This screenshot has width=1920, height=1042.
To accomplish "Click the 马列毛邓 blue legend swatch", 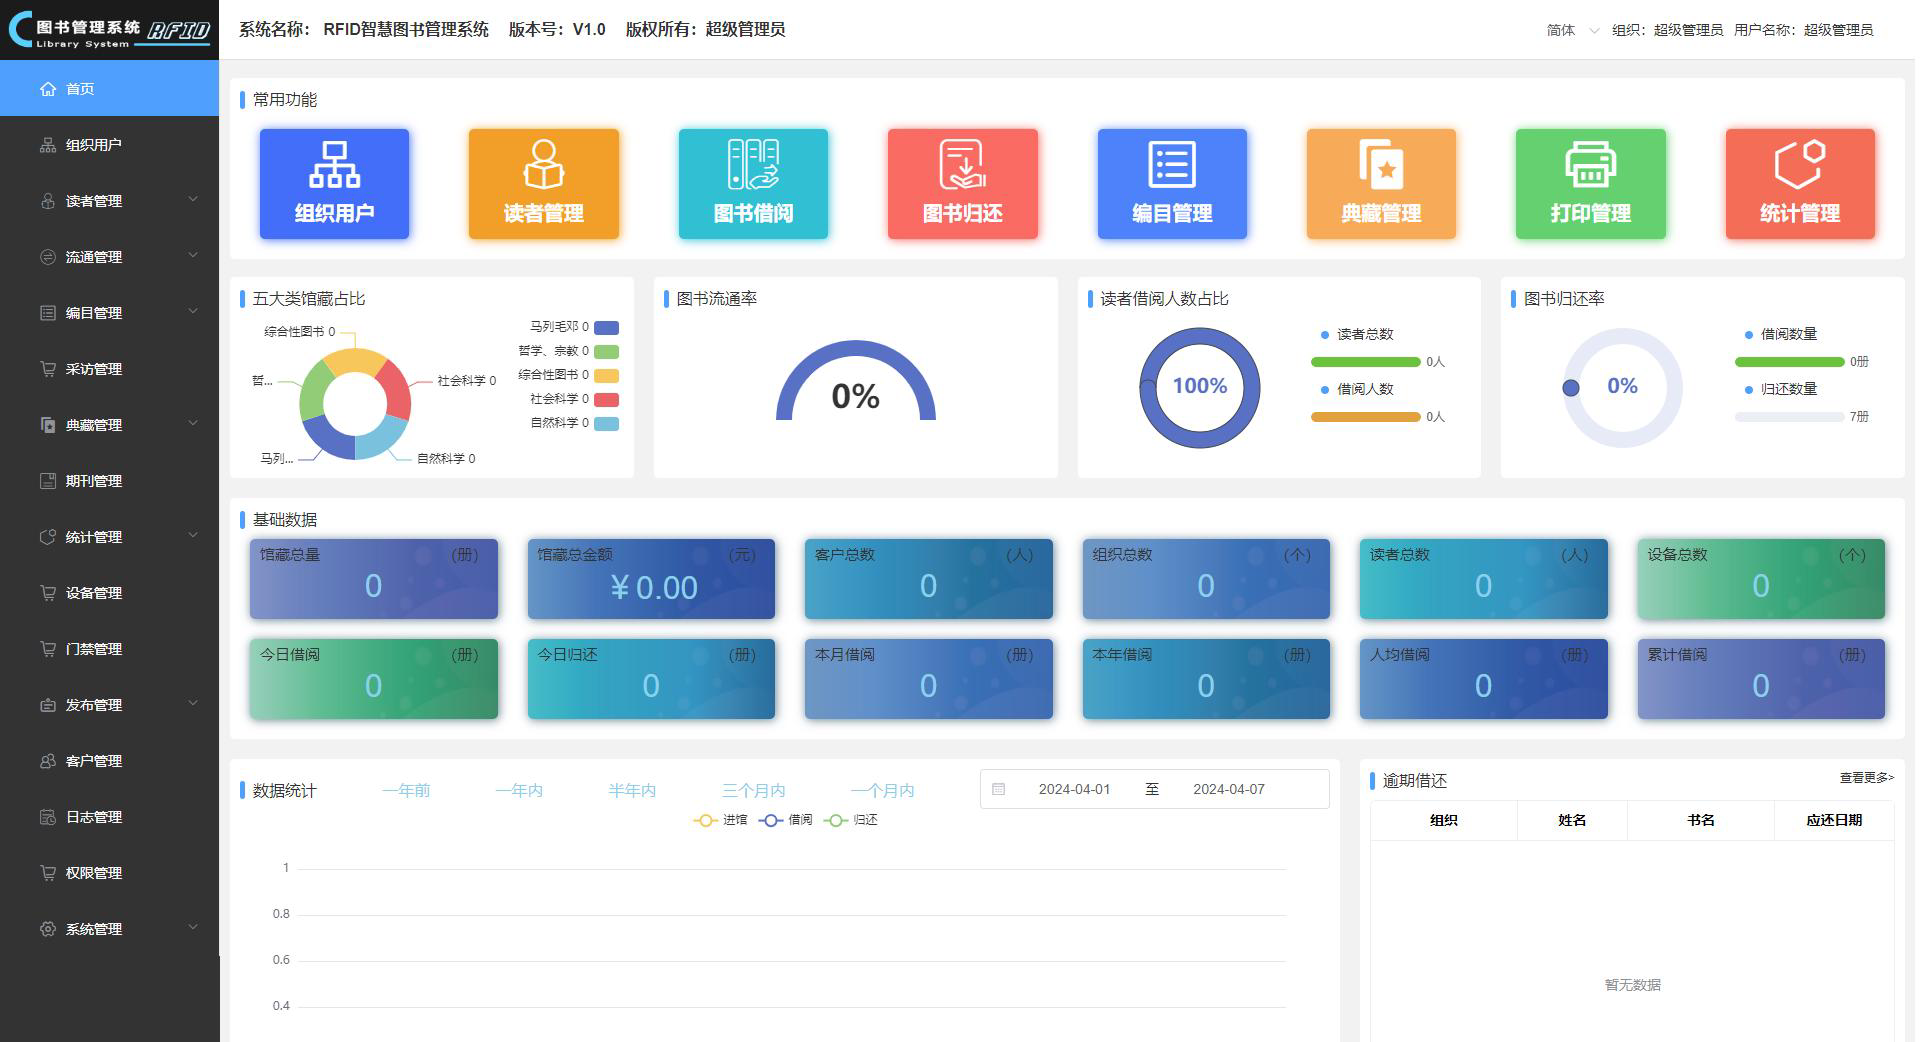I will click(606, 328).
